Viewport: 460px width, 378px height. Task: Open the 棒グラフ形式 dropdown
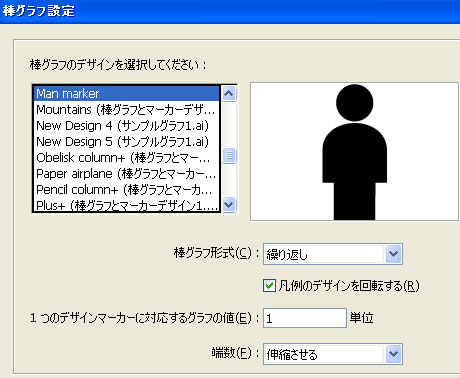[x=333, y=254]
